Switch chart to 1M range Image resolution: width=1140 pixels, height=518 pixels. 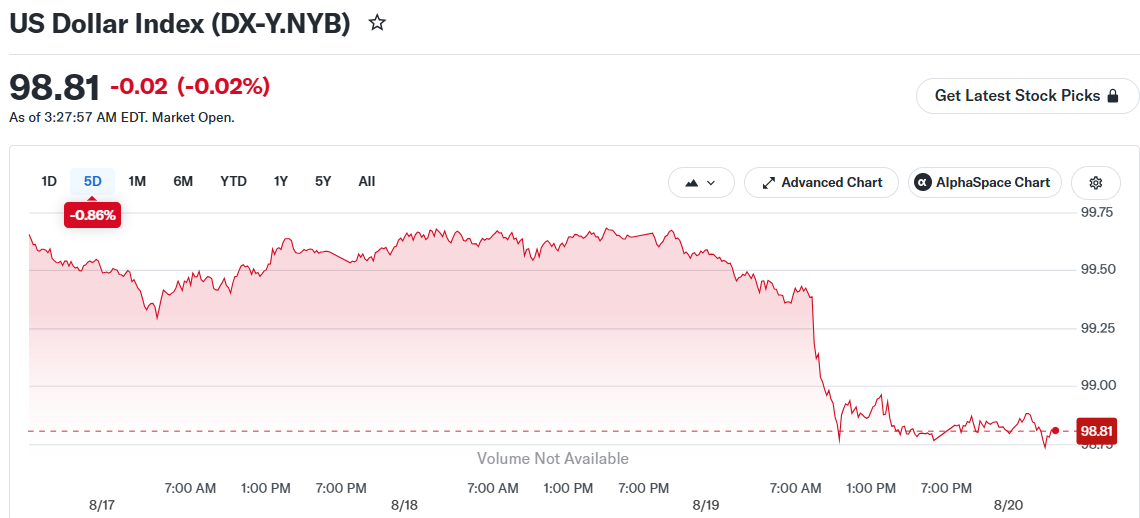pyautogui.click(x=137, y=181)
